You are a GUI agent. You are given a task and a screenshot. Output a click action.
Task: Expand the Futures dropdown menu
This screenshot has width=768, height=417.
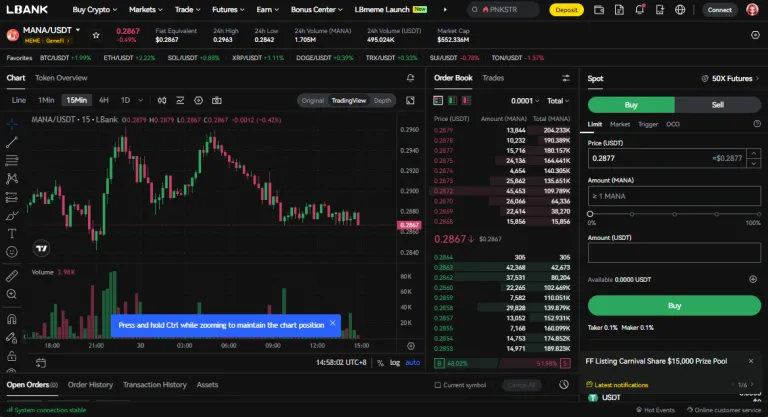point(228,9)
